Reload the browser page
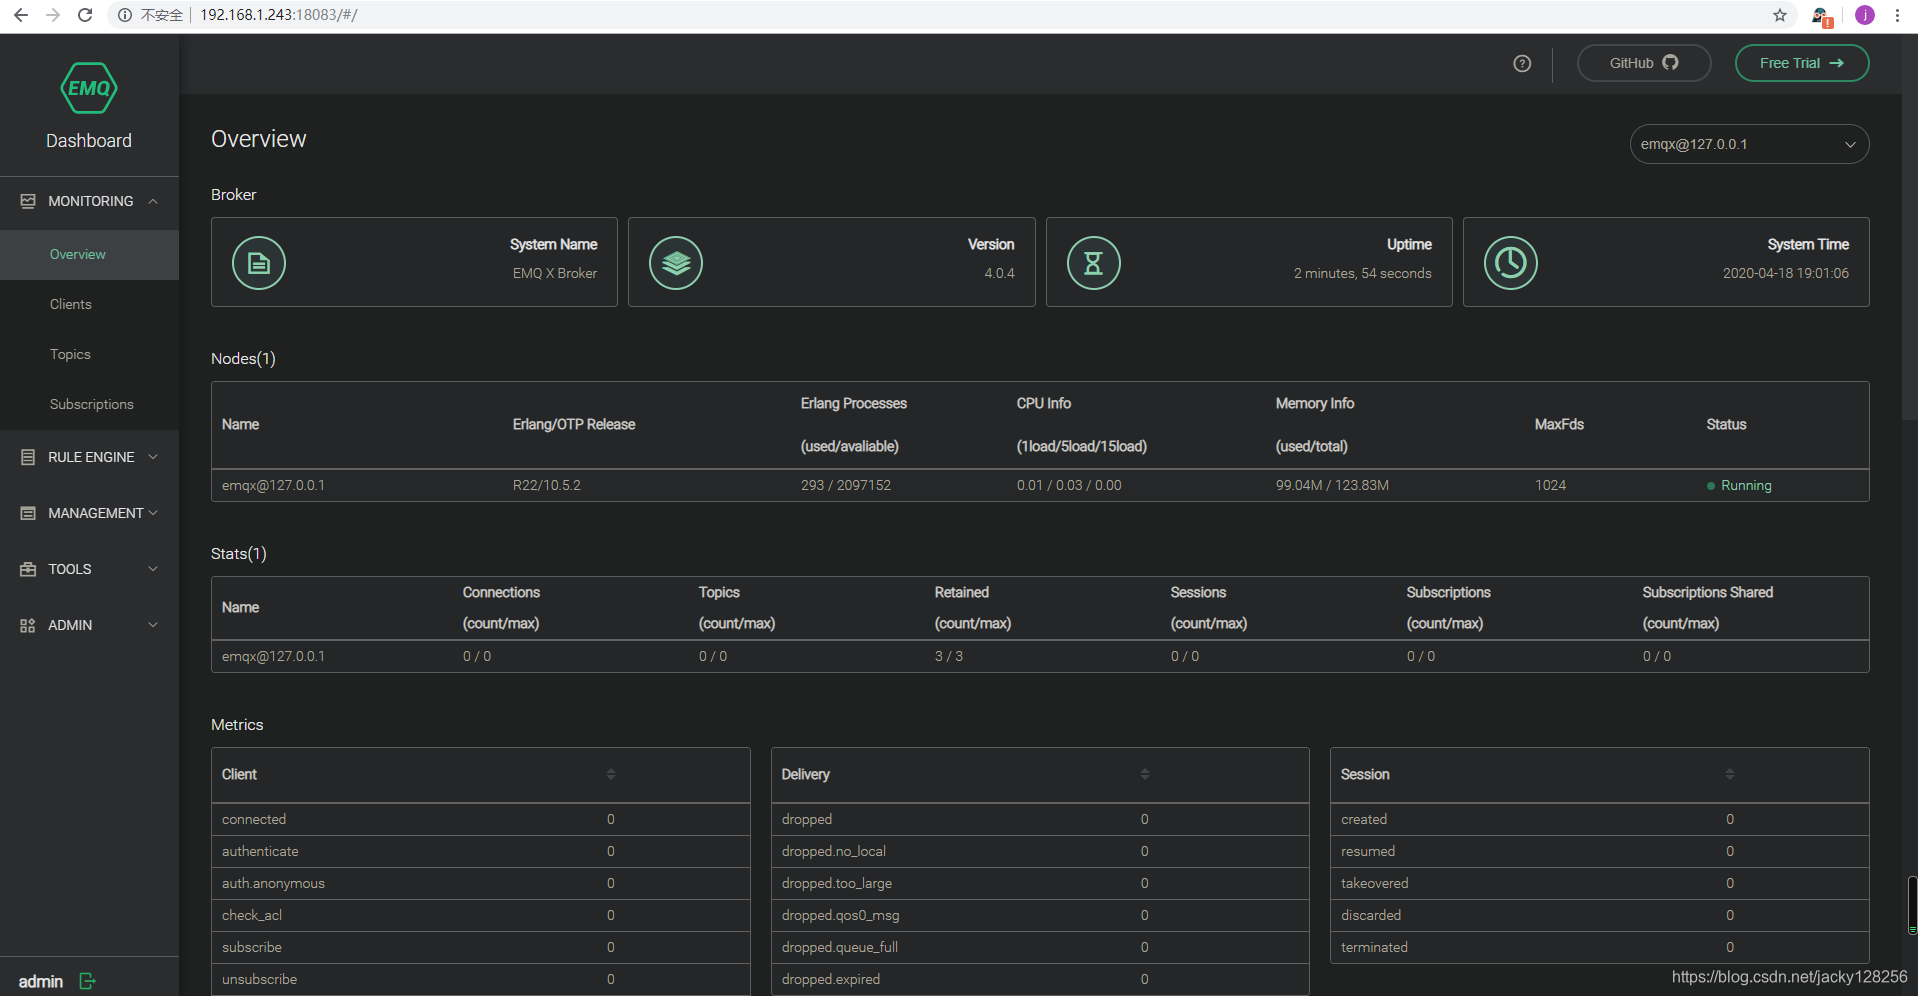 point(85,15)
